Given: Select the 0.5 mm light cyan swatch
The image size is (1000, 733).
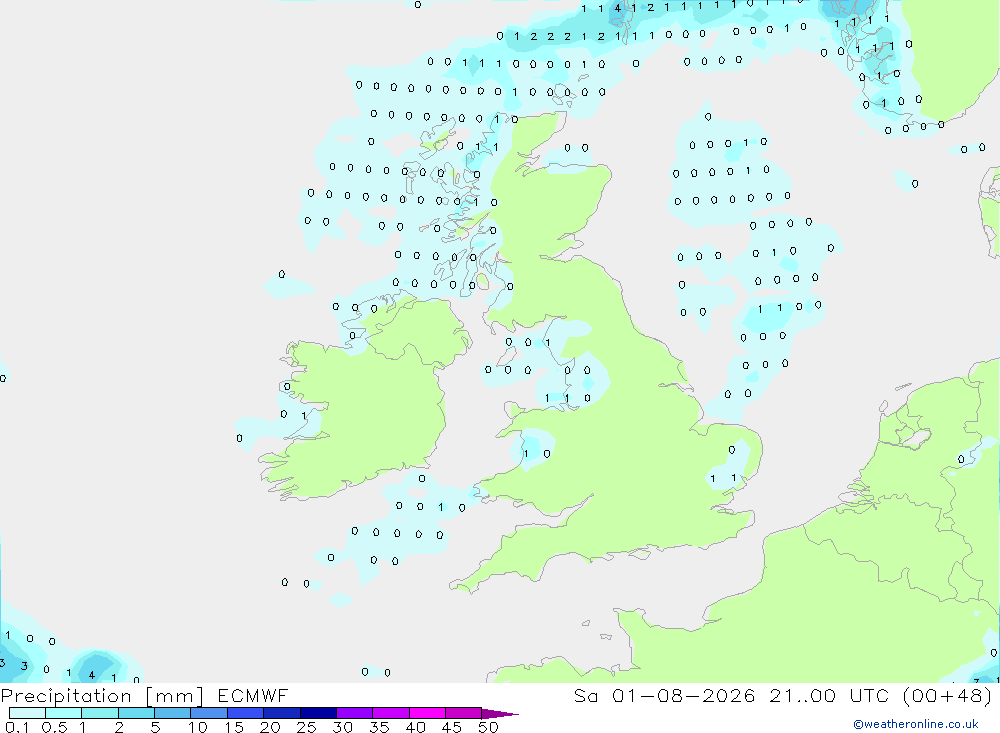Looking at the screenshot, I should pyautogui.click(x=64, y=713).
